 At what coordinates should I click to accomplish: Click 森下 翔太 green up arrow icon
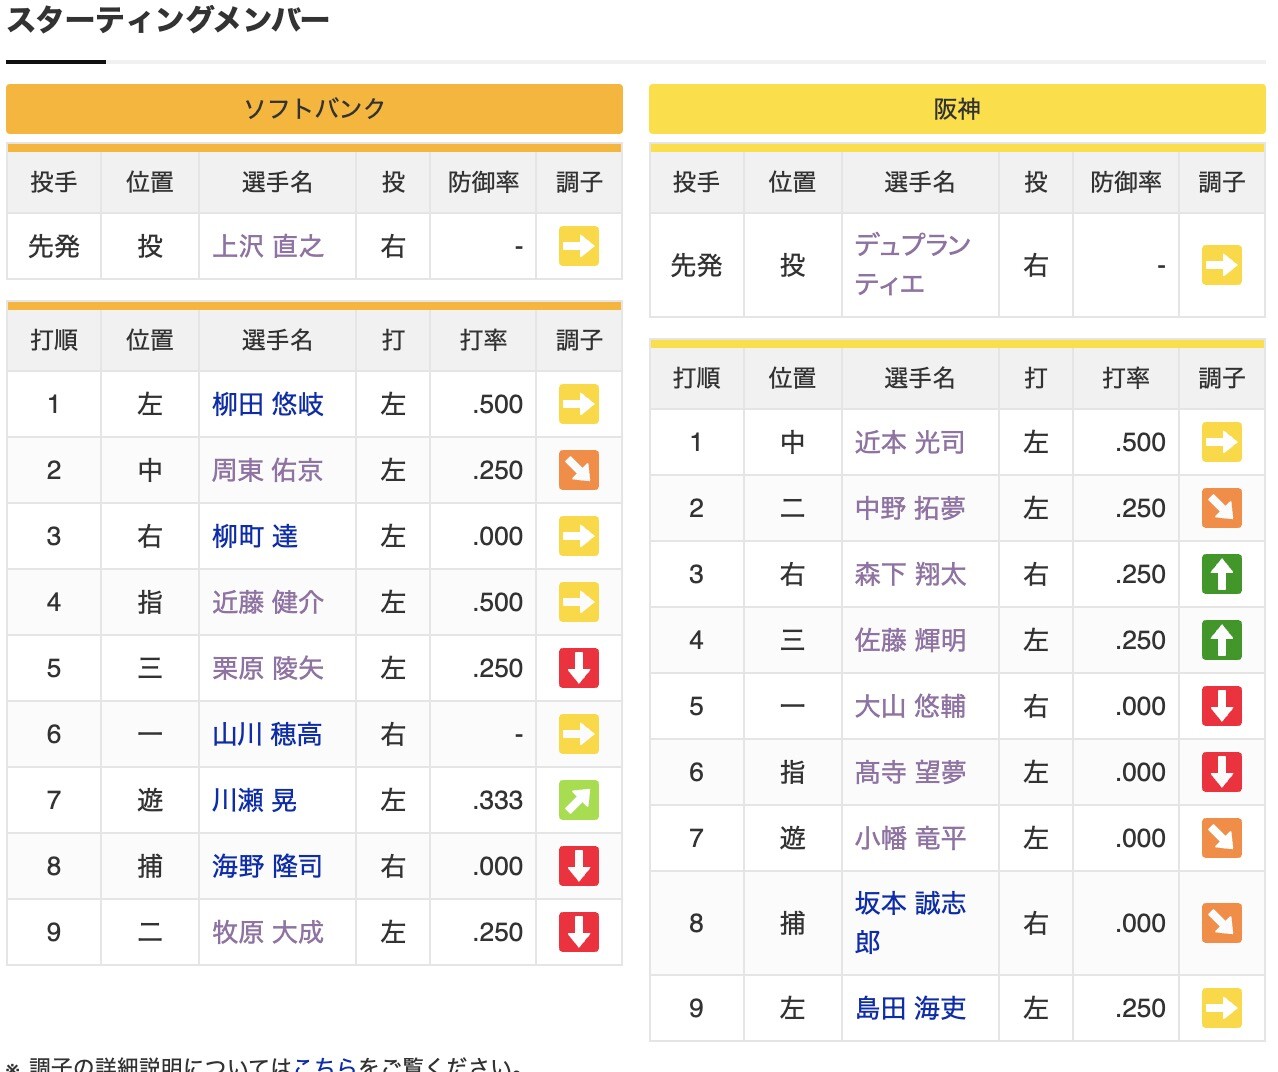(x=1222, y=574)
